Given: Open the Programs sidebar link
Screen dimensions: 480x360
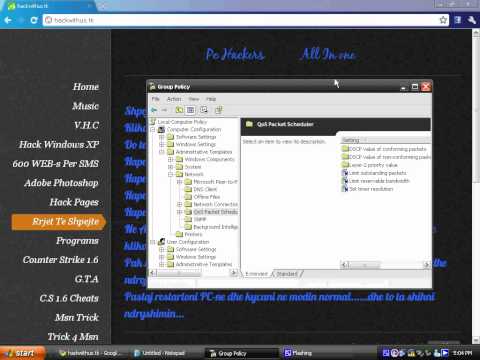Looking at the screenshot, I should [x=77, y=241].
